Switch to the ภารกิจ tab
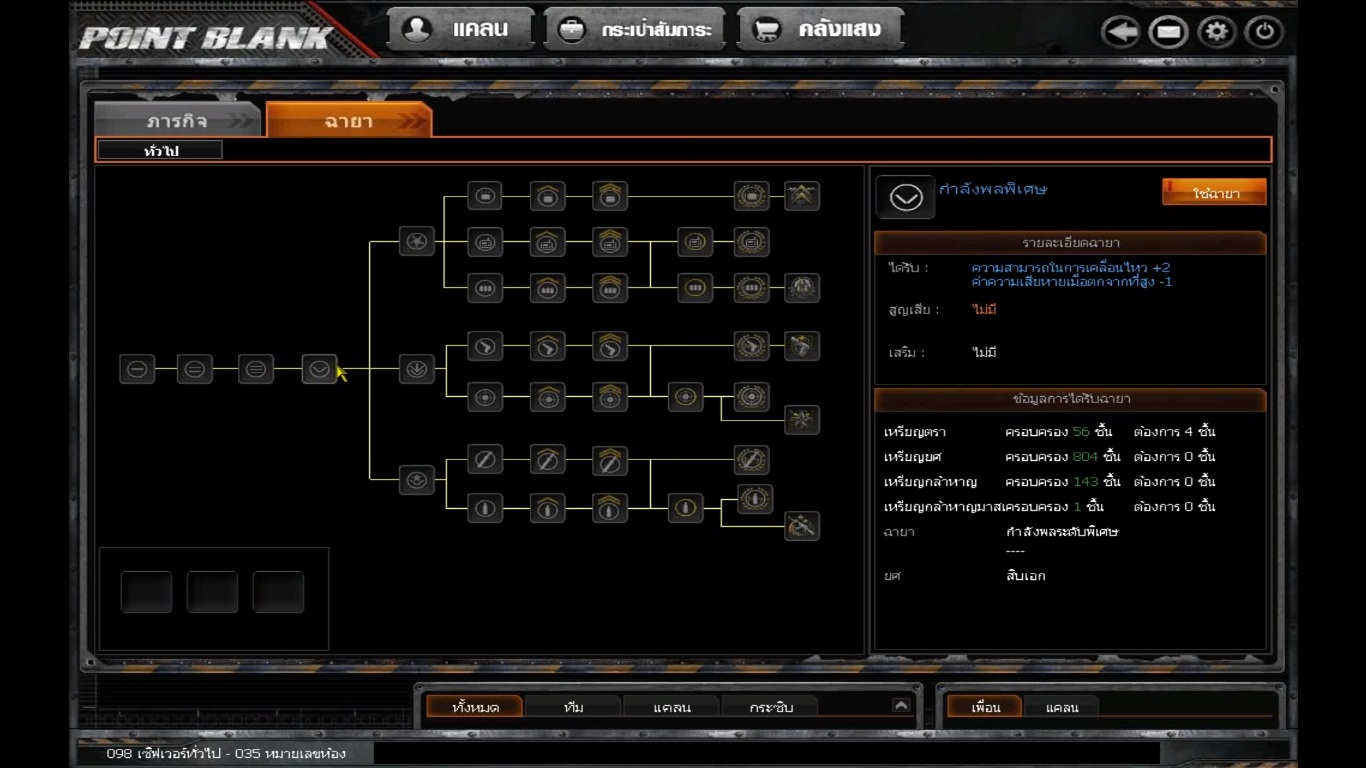This screenshot has width=1366, height=768. (x=178, y=121)
